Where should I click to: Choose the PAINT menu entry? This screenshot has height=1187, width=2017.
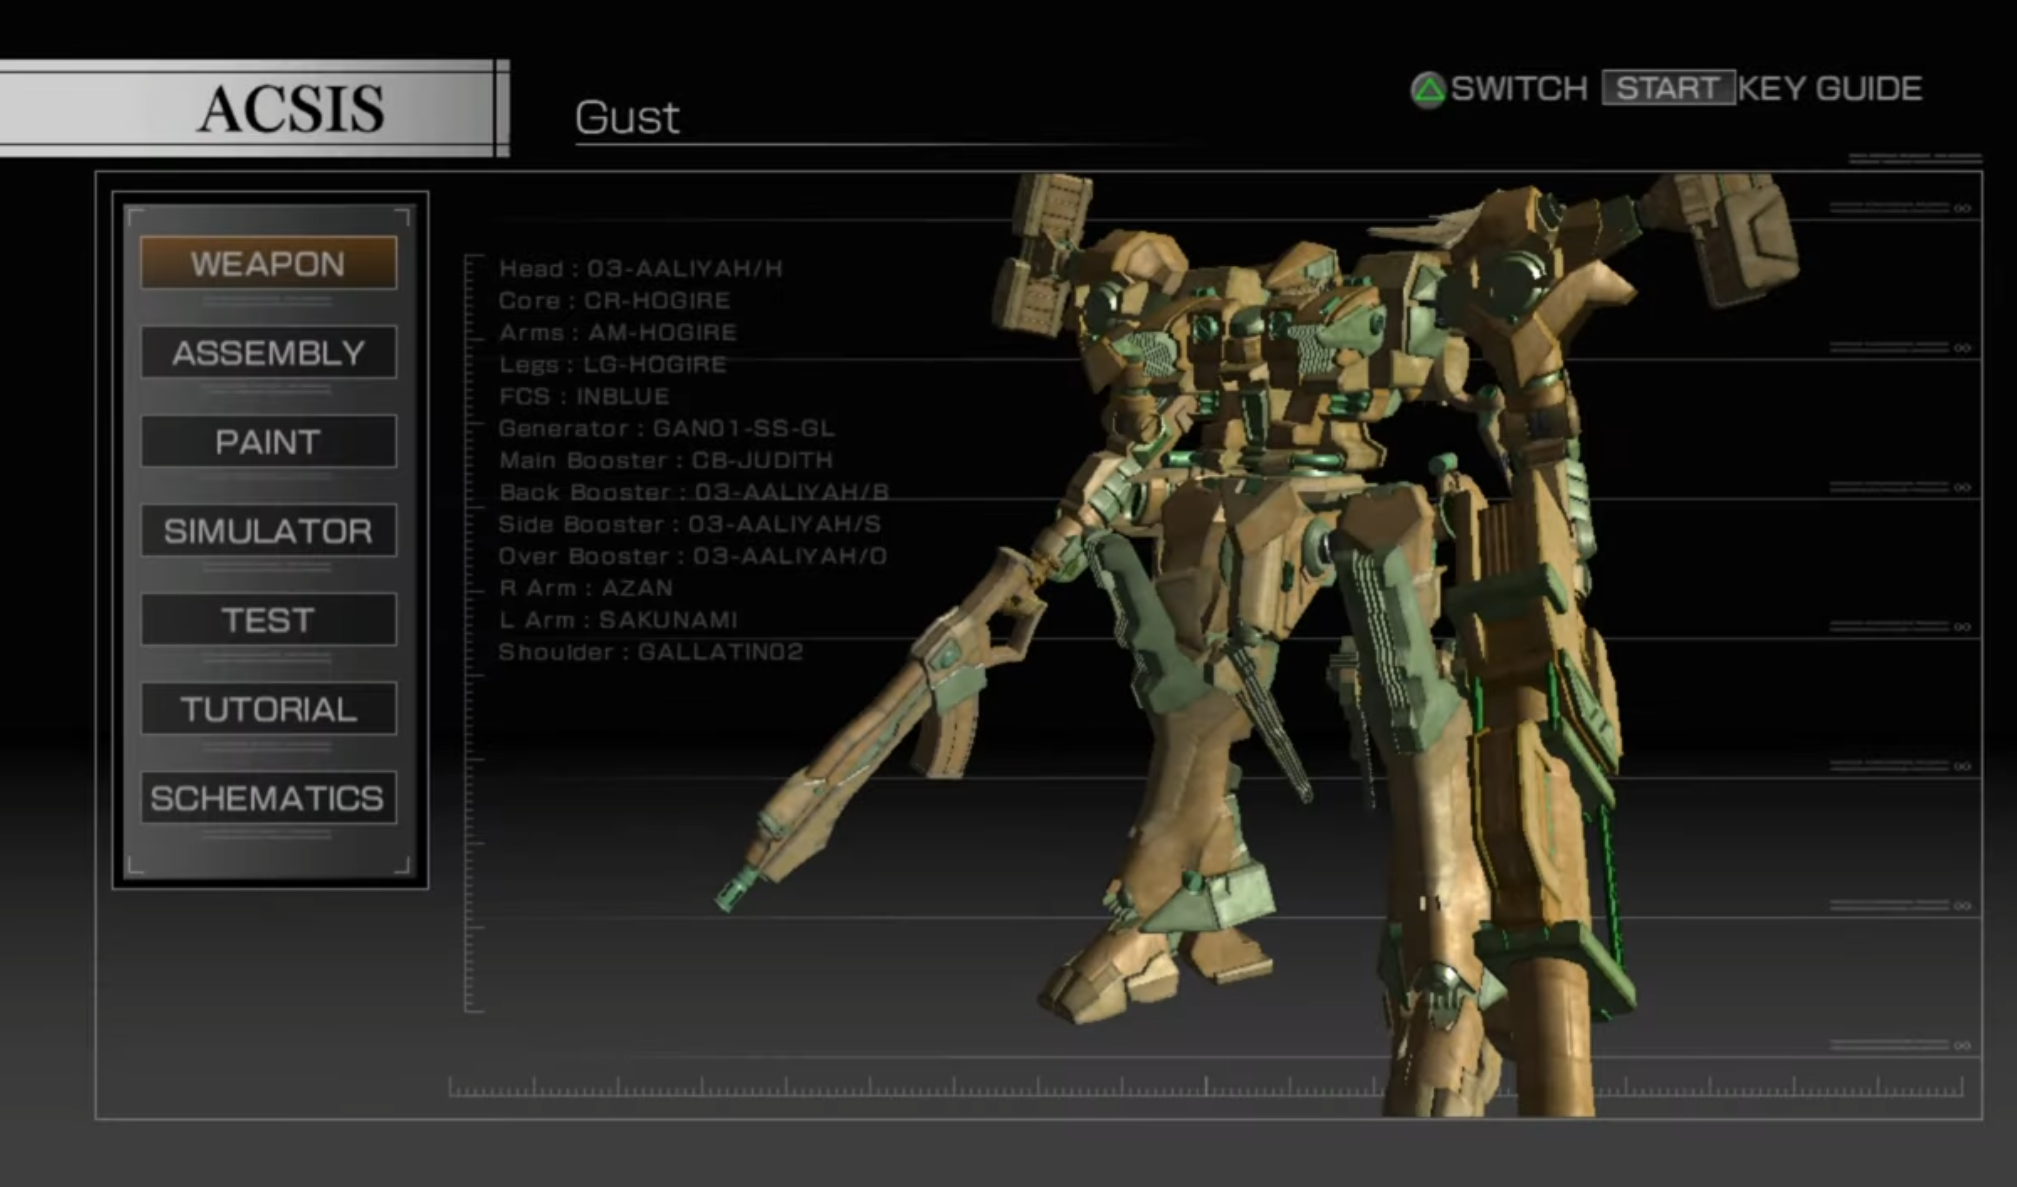pos(268,441)
